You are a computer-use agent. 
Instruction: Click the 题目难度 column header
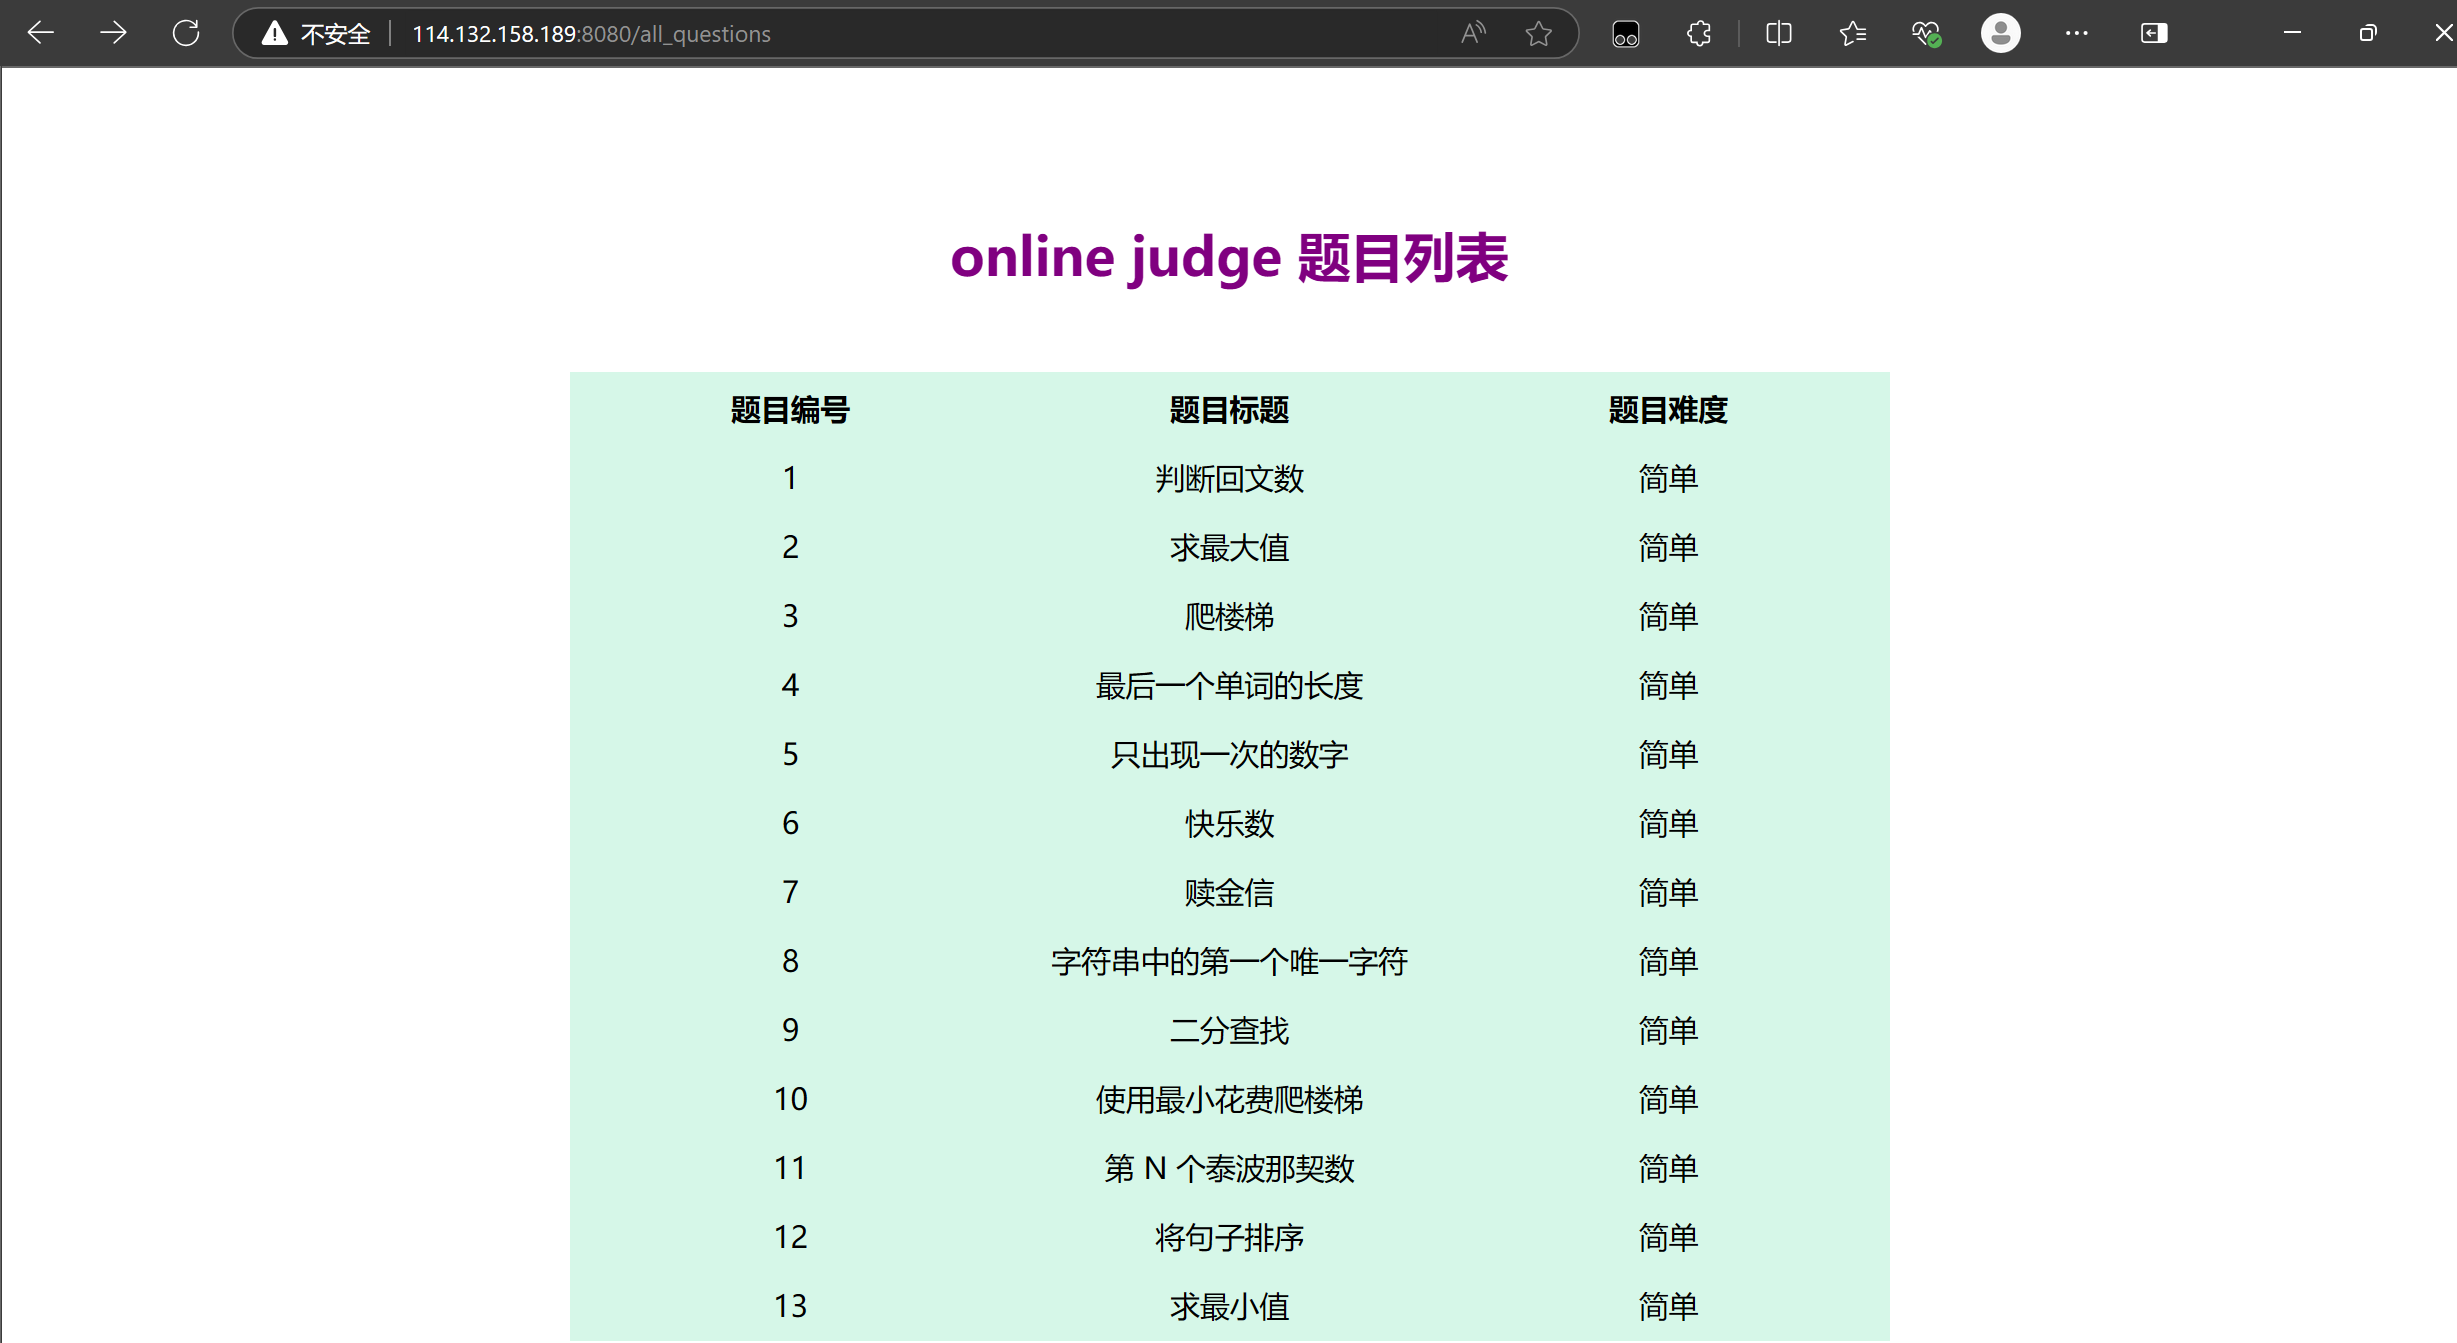[1667, 410]
